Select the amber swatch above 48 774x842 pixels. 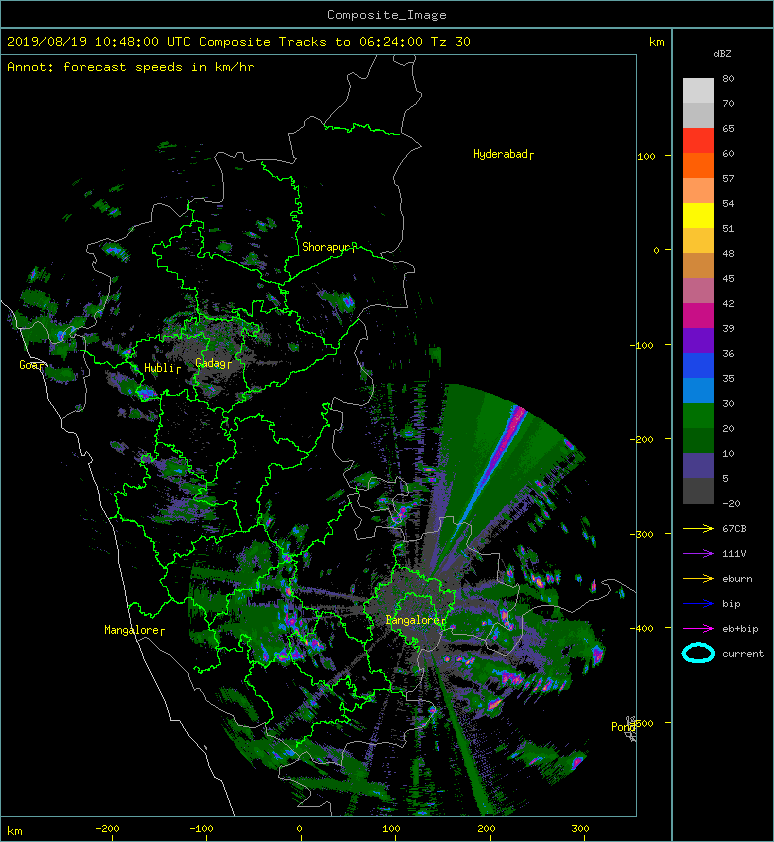tap(698, 241)
